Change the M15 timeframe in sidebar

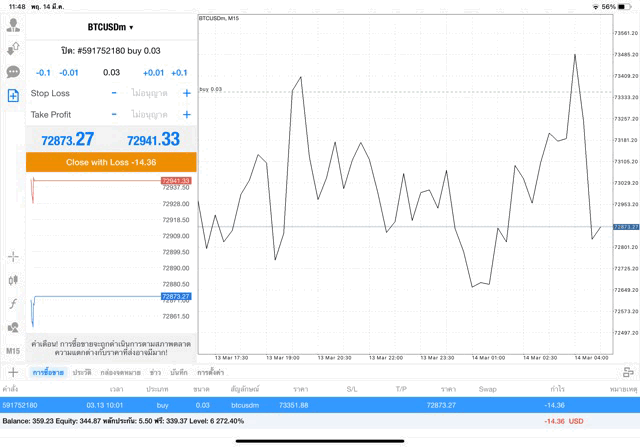pos(13,351)
